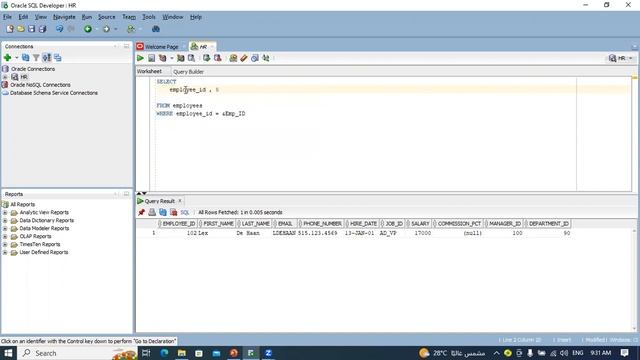640x360 pixels.
Task: Open the Windows Start menu
Action: (8, 353)
